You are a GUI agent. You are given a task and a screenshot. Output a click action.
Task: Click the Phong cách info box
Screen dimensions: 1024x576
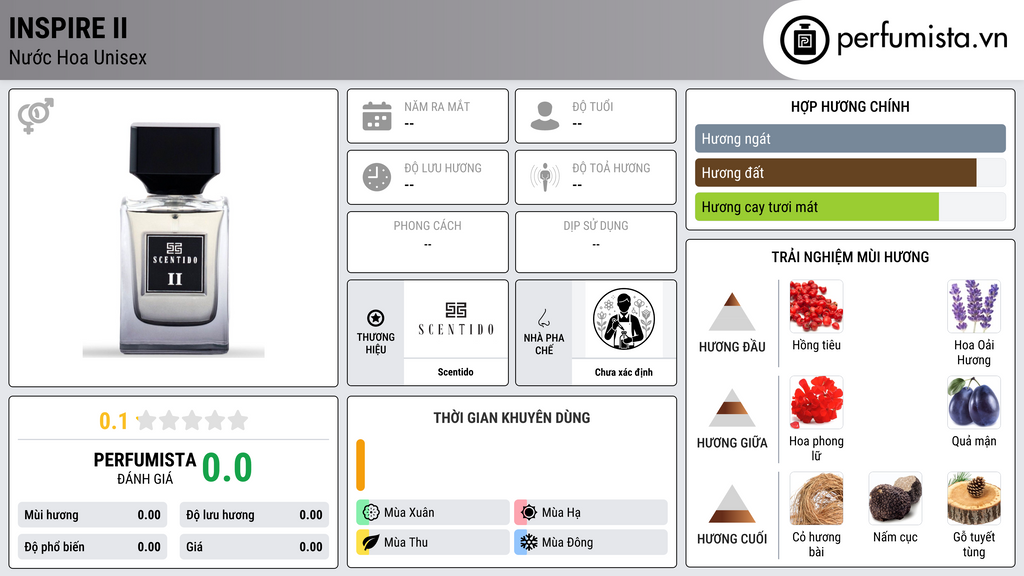[x=428, y=242]
